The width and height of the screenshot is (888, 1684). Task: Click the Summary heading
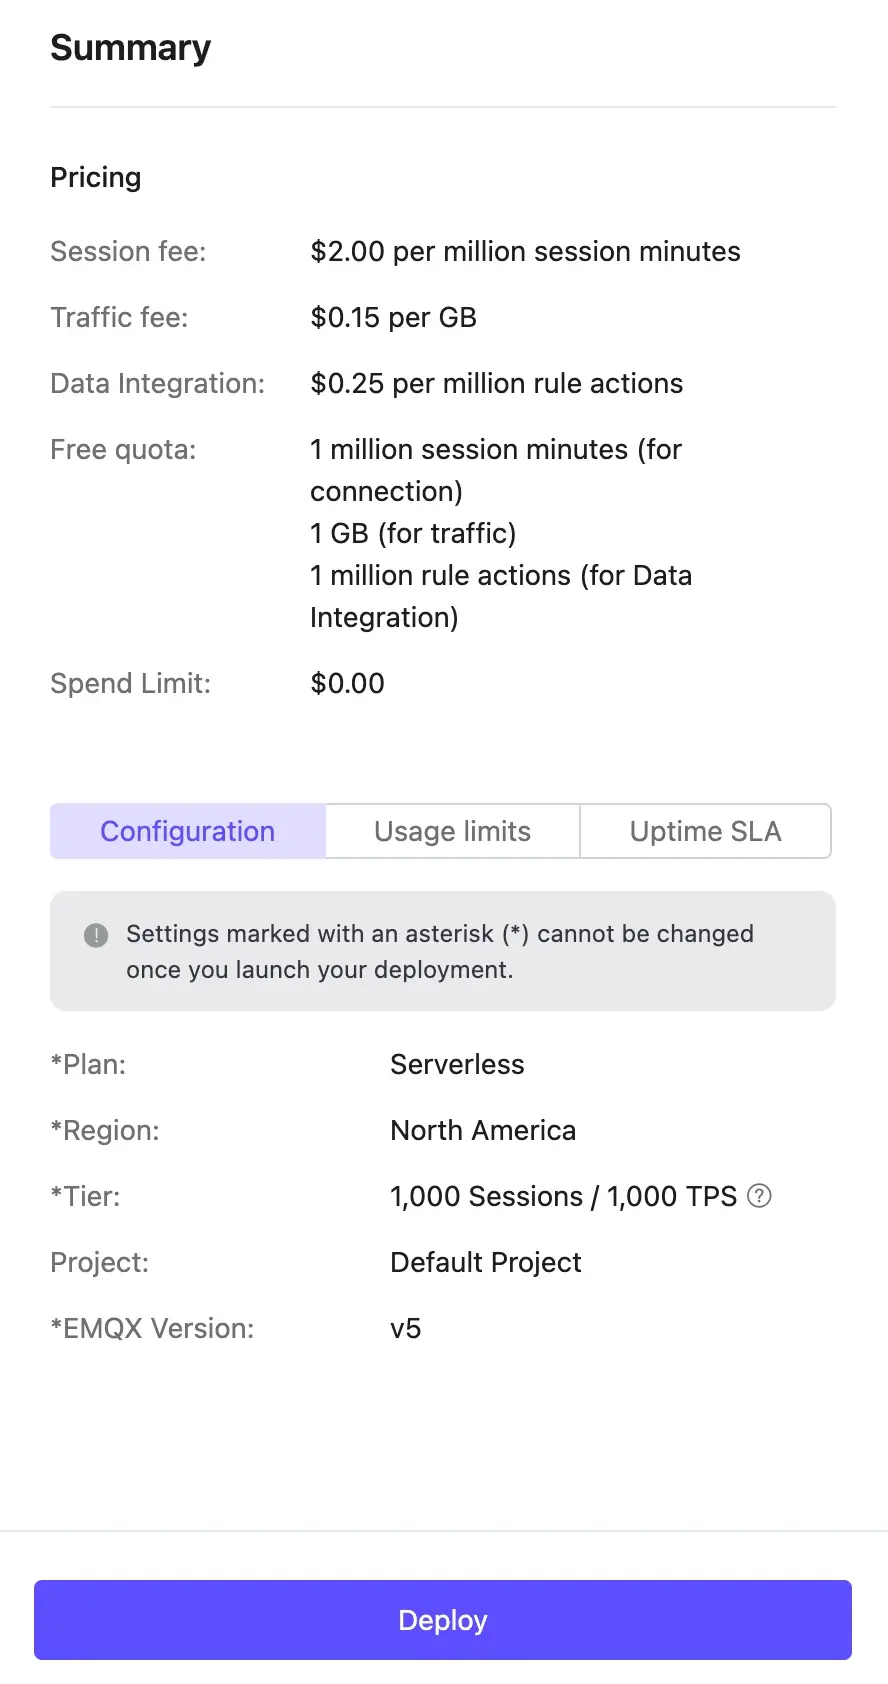point(131,48)
